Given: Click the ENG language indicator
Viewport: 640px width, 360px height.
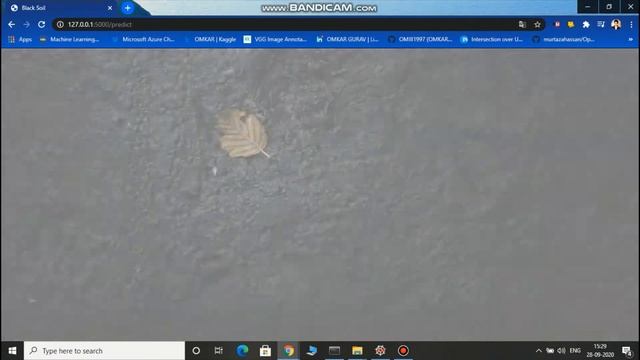Looking at the screenshot, I should tap(575, 351).
